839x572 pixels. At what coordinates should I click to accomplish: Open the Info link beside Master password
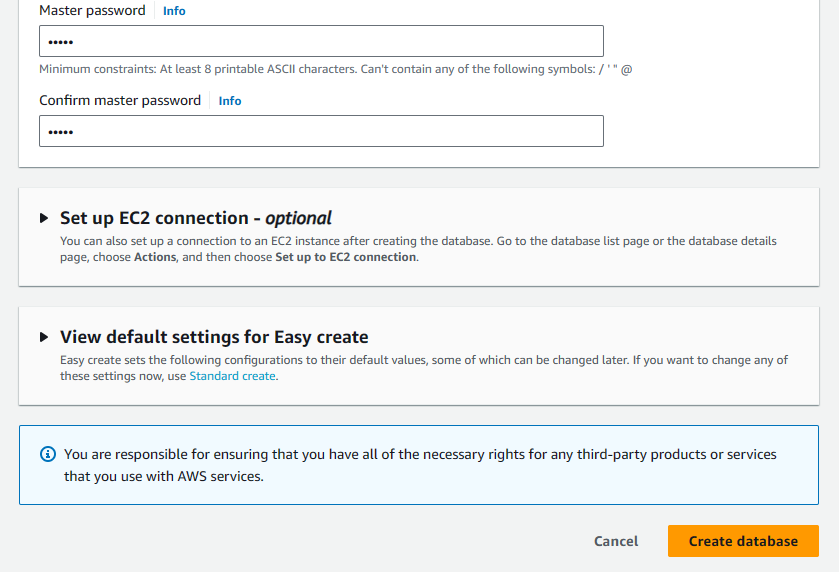(174, 11)
